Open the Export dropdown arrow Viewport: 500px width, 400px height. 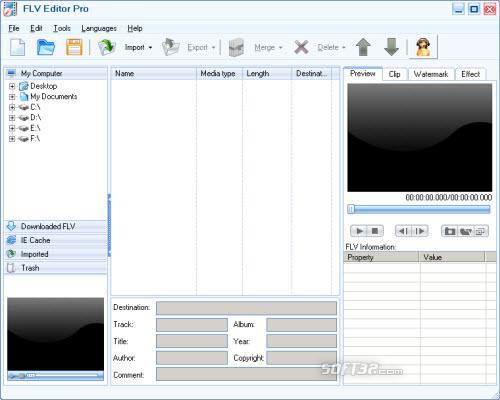tap(214, 48)
